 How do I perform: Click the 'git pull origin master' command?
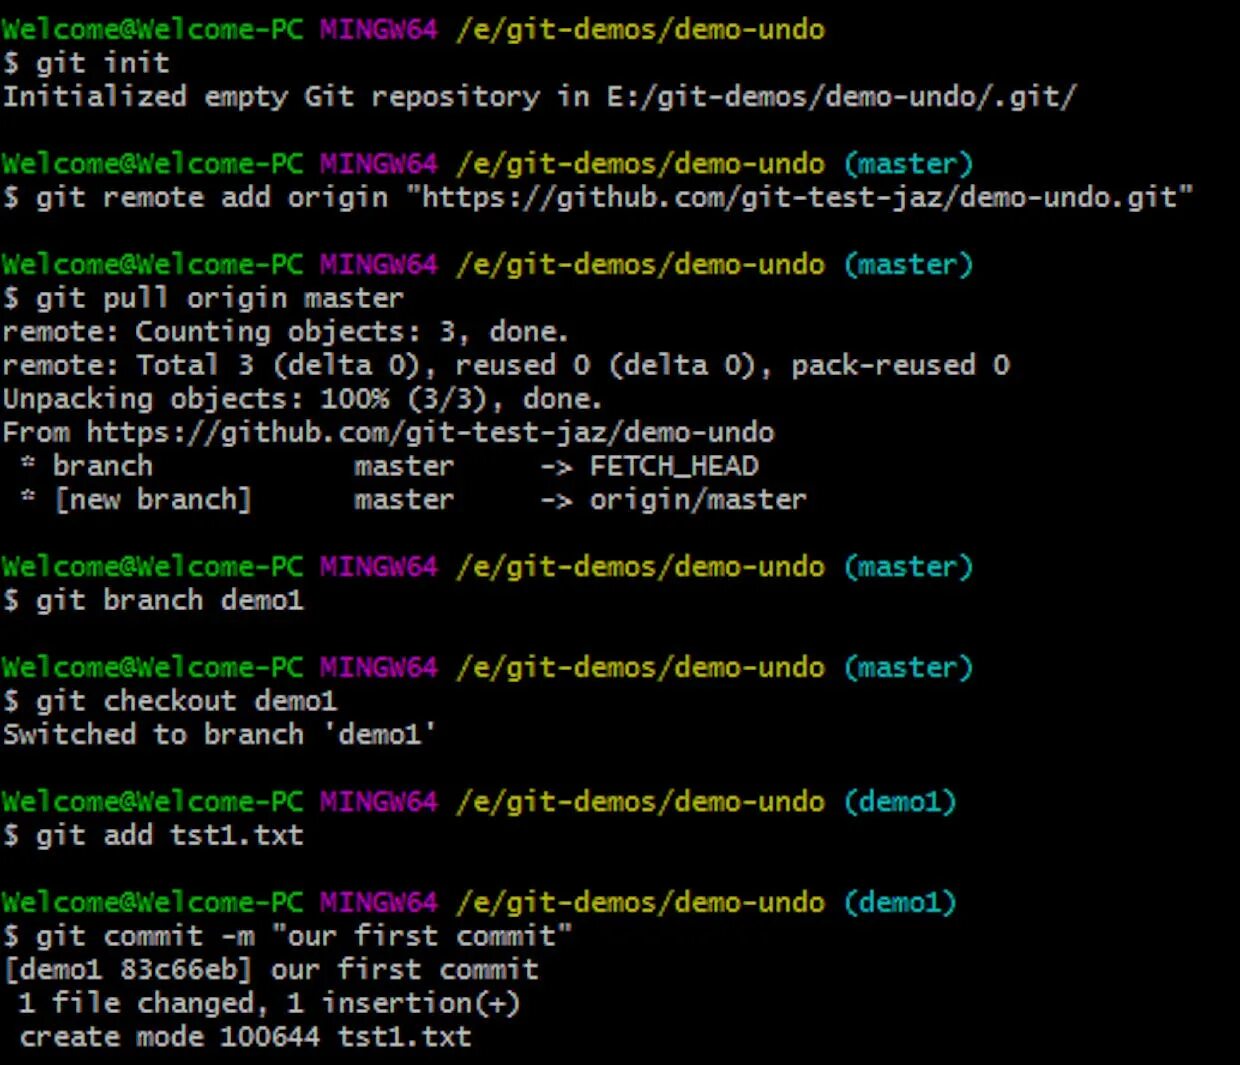203,298
